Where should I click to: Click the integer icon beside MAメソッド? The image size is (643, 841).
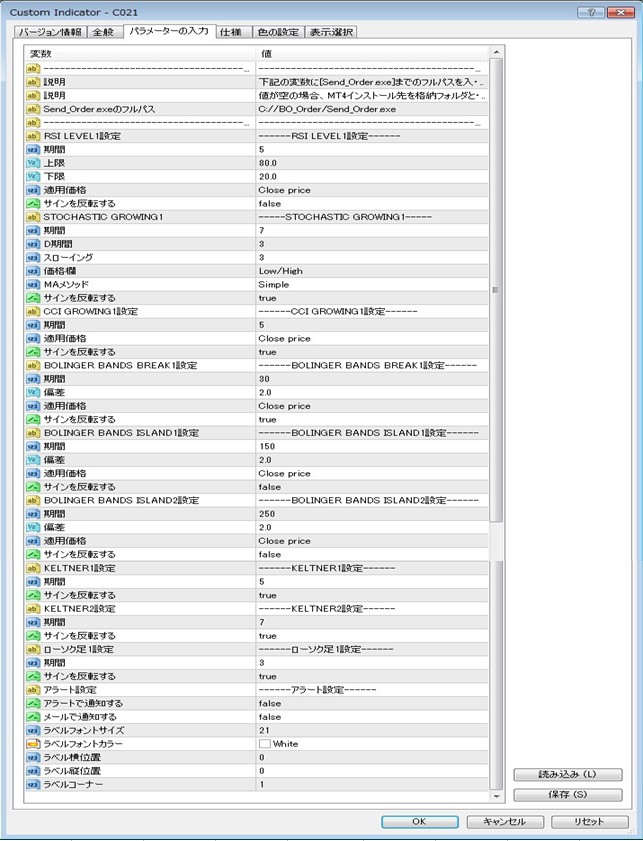coord(33,284)
